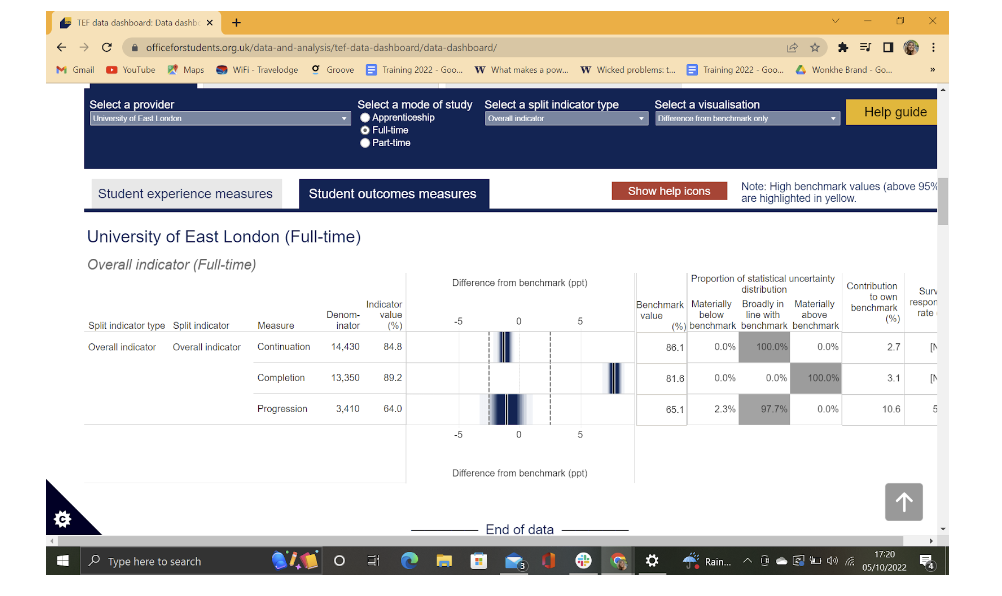Share this page from the address bar

point(792,47)
